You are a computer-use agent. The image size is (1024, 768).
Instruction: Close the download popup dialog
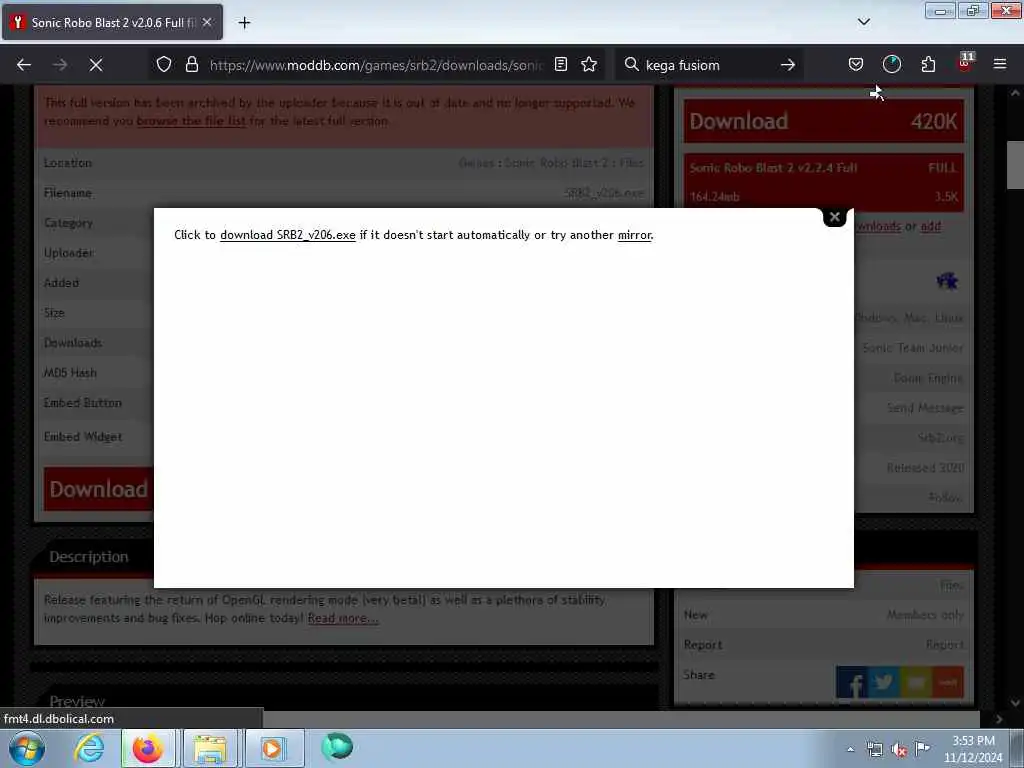[834, 217]
